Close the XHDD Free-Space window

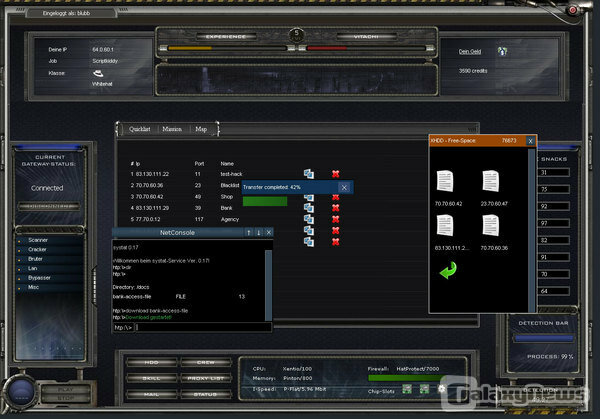(530, 141)
